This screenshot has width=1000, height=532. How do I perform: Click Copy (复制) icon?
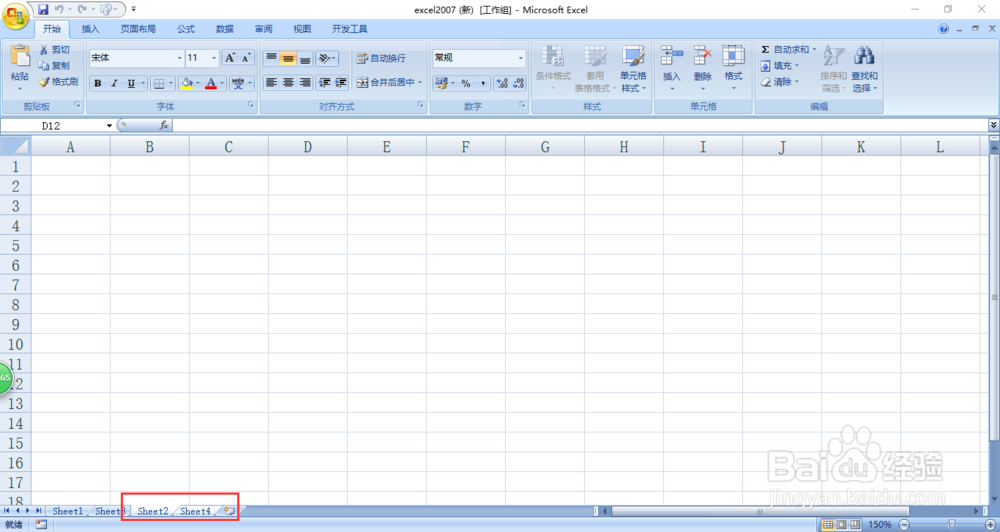tap(43, 66)
